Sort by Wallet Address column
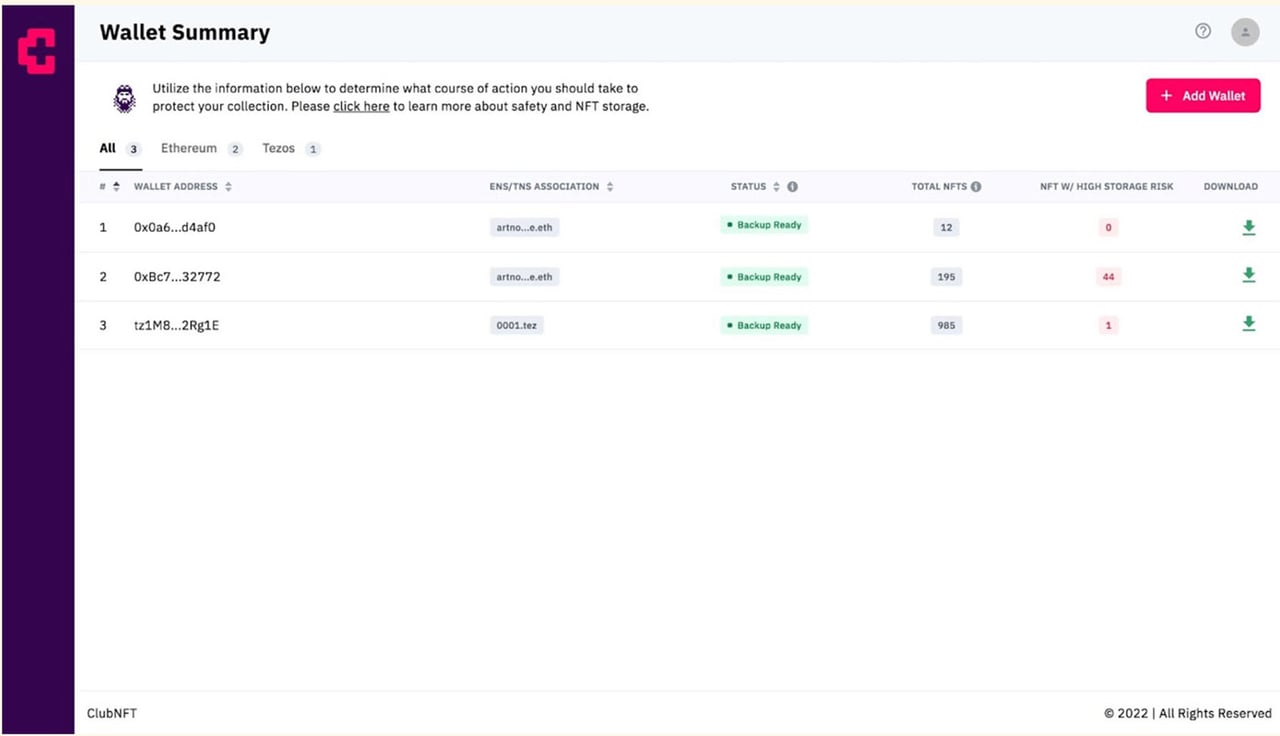The image size is (1280, 736). [x=228, y=187]
